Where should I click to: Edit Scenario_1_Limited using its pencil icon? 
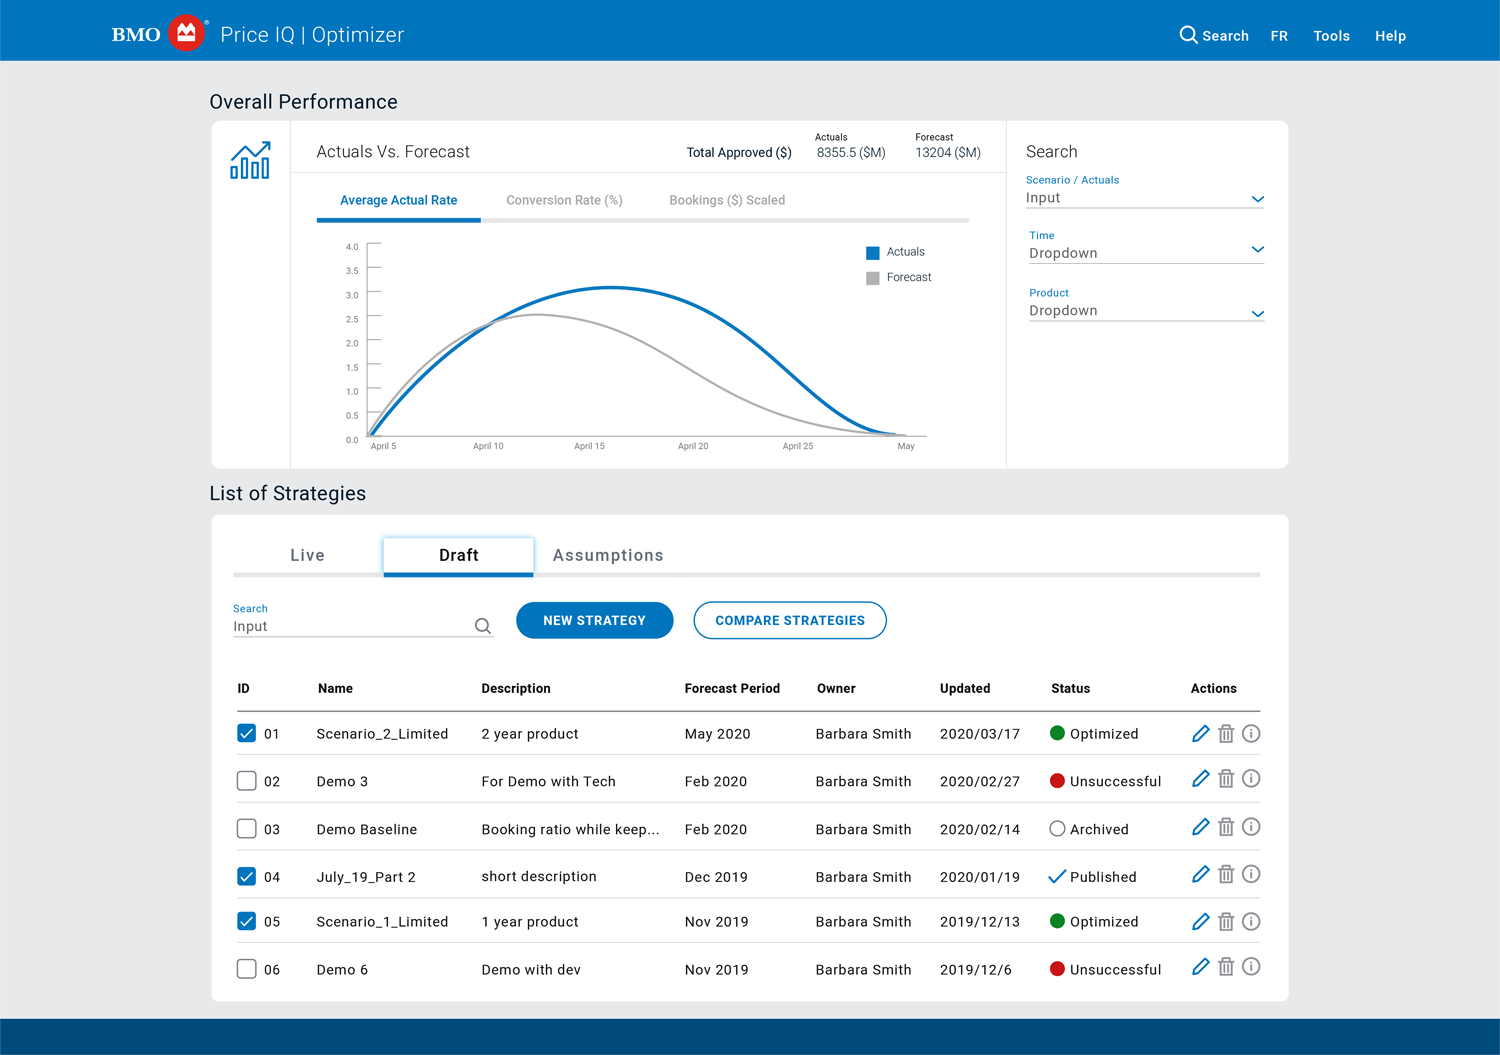1200,921
